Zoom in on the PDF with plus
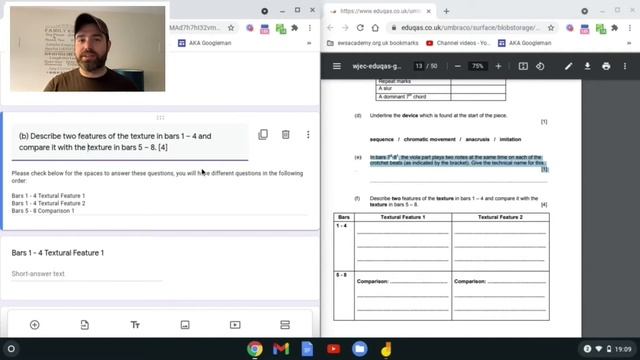Screen dimensions: 640x360 coord(498,66)
